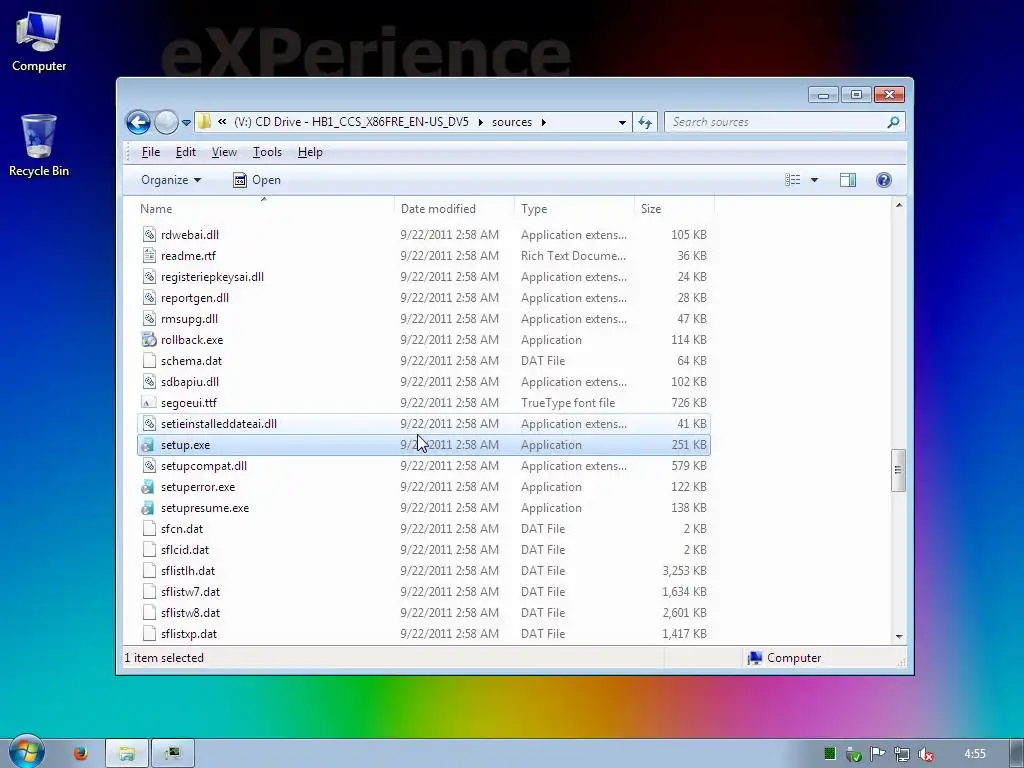1024x768 pixels.
Task: Open Explorer help question mark
Action: click(x=884, y=180)
